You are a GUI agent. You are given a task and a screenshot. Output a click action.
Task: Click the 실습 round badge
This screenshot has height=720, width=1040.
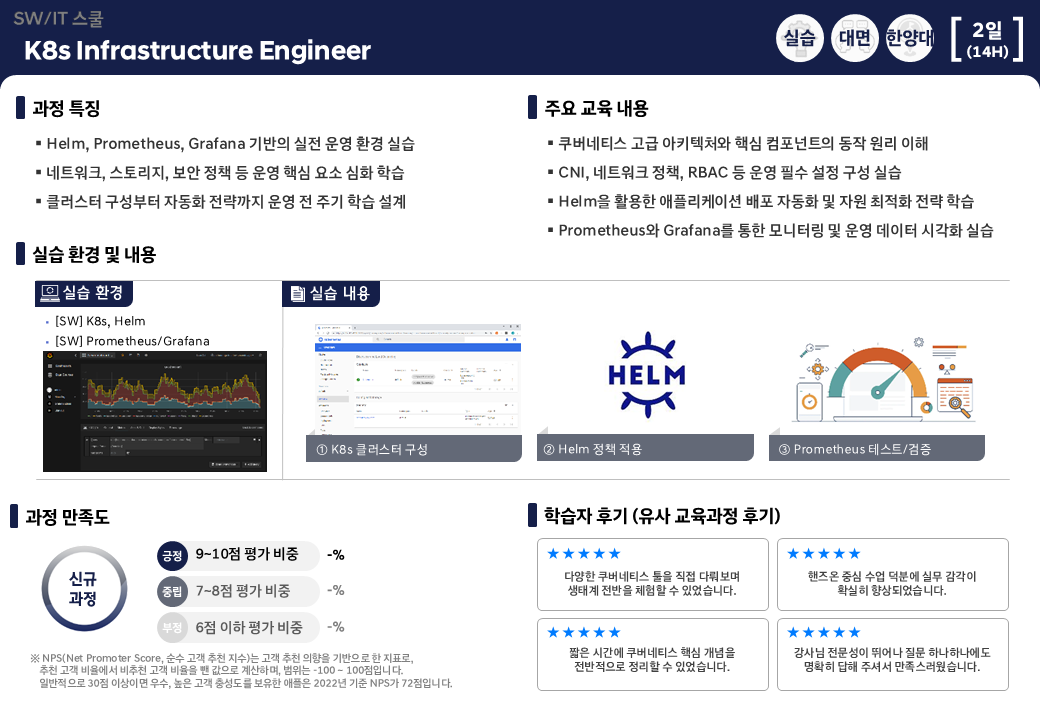tap(799, 38)
